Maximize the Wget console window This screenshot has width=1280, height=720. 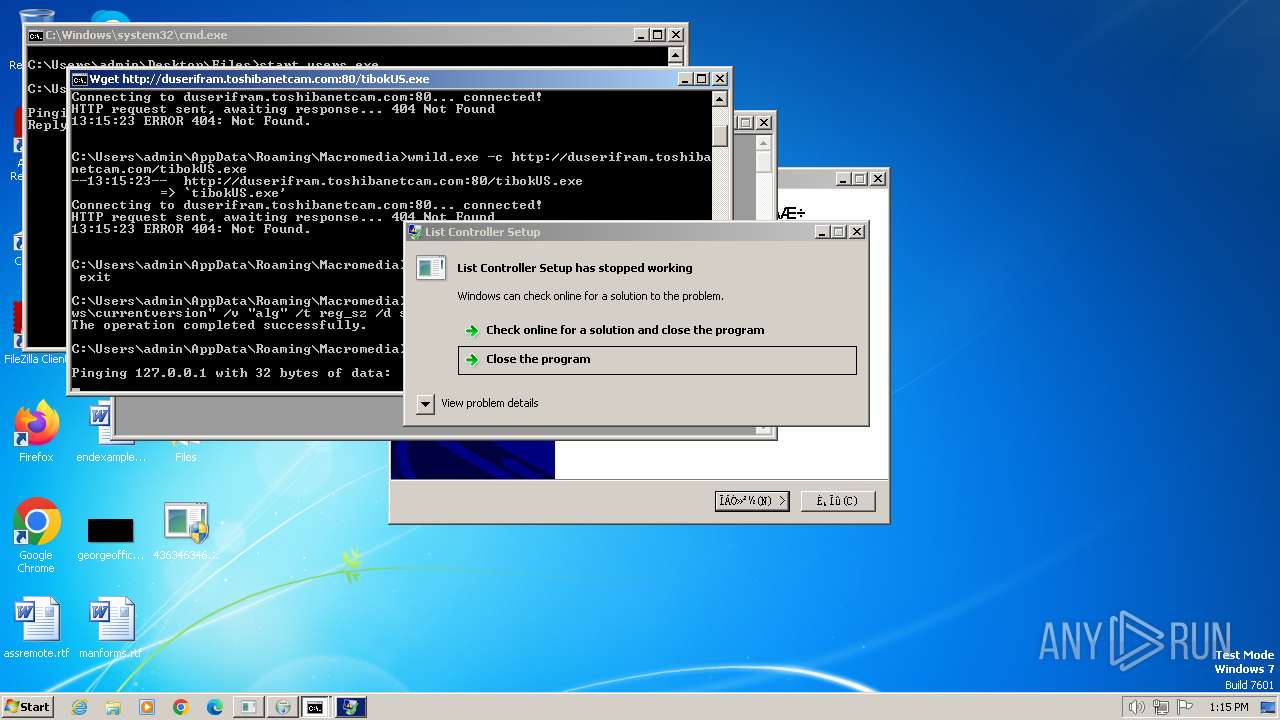(x=702, y=79)
